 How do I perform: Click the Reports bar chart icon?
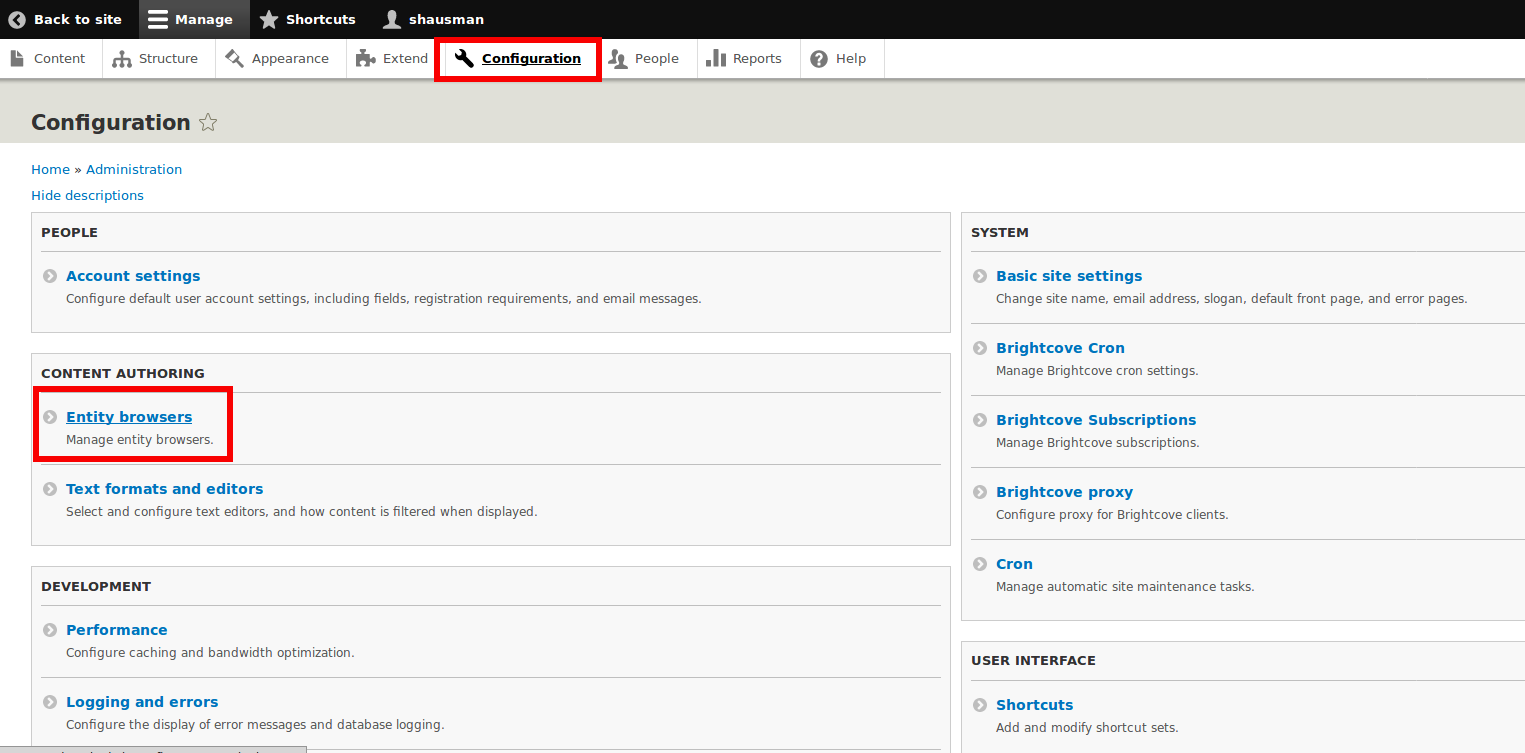tap(716, 59)
